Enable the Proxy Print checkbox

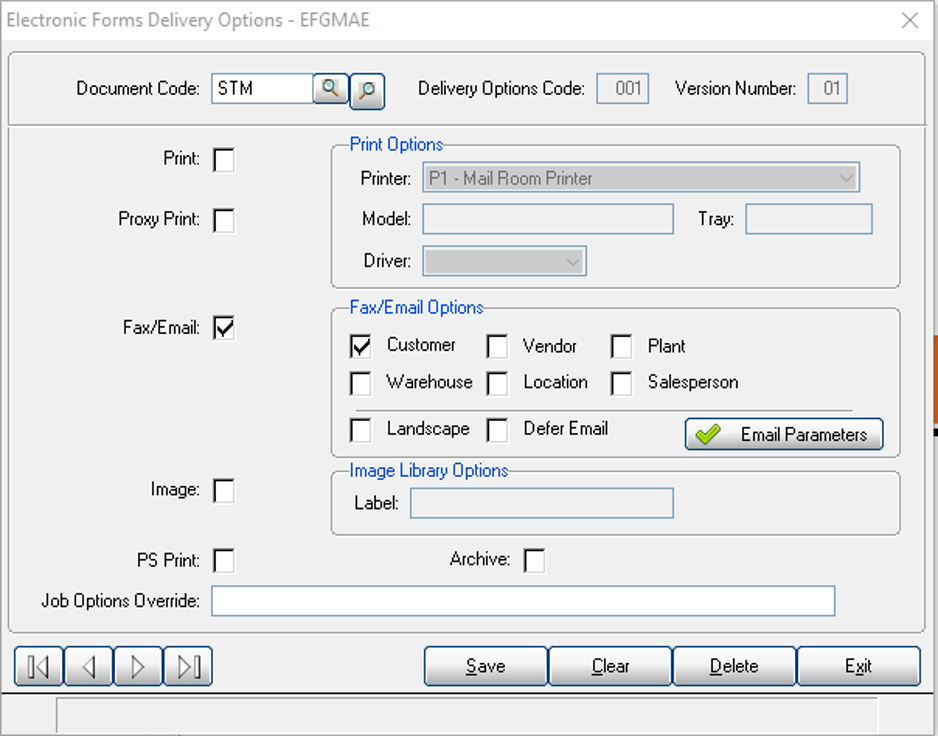pos(224,220)
